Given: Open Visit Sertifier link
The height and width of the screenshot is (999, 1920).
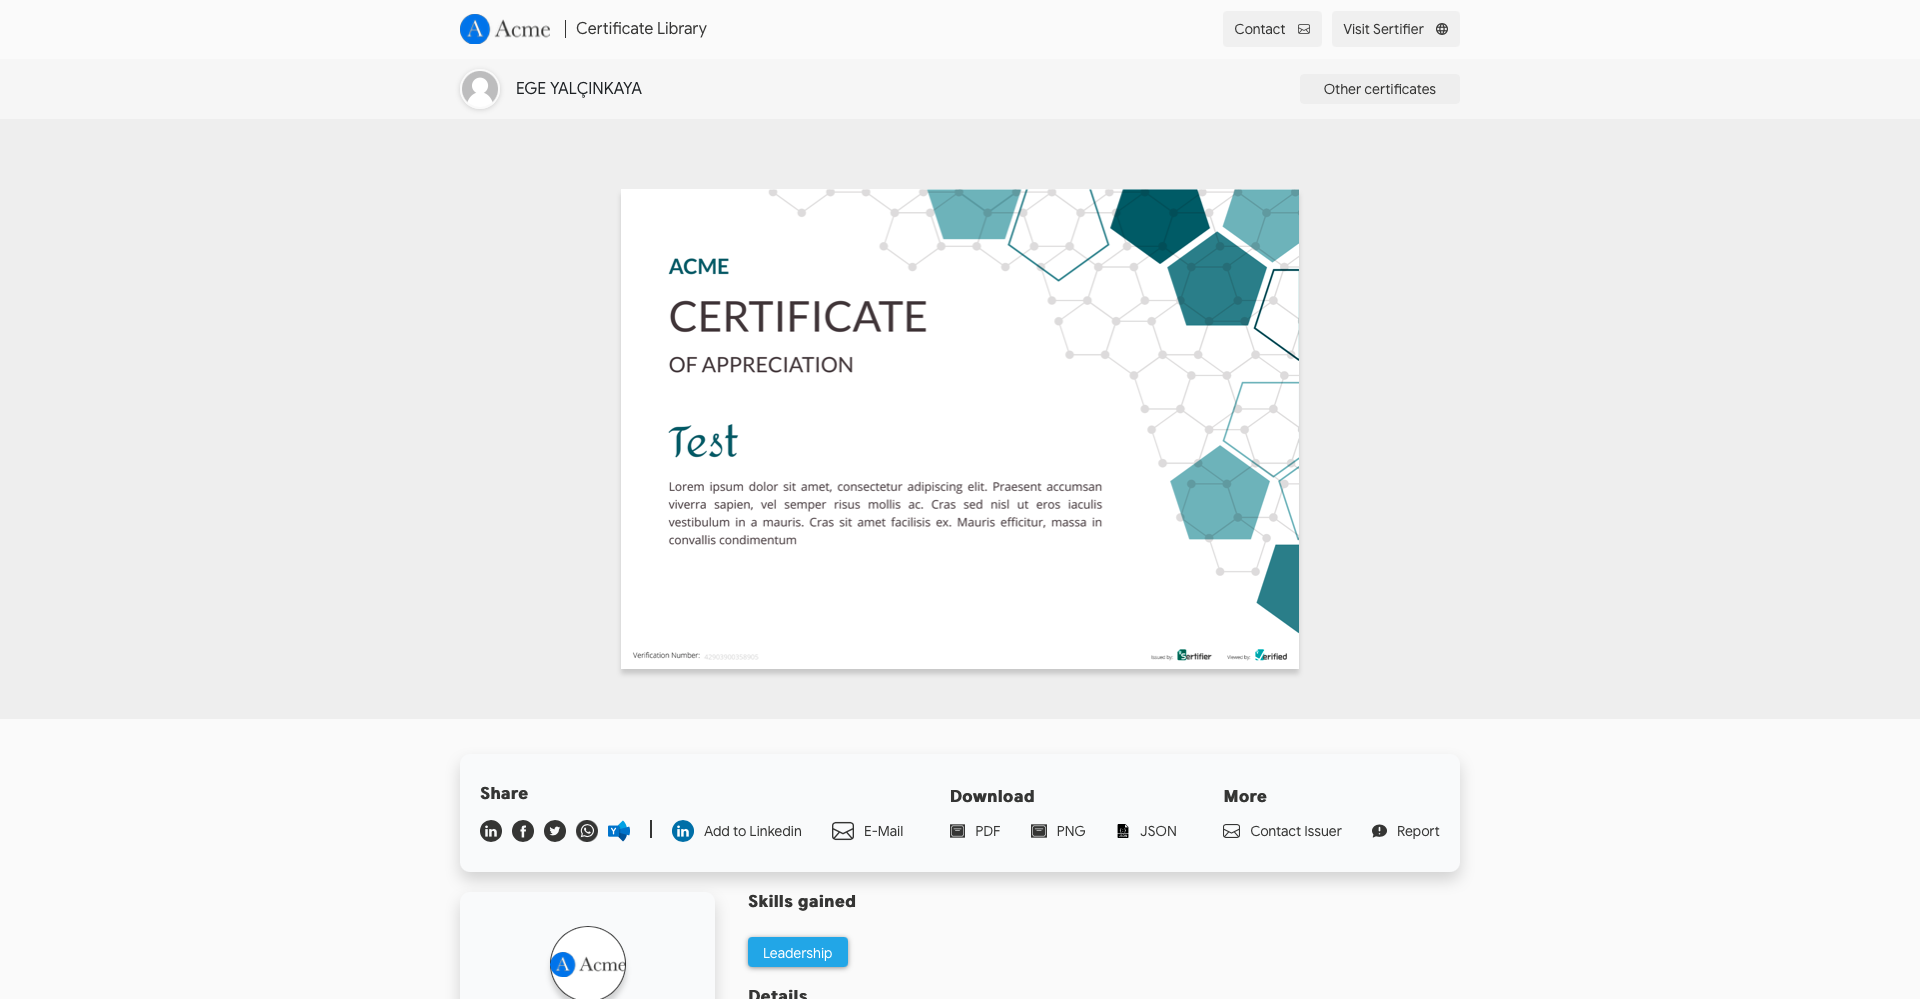Looking at the screenshot, I should pyautogui.click(x=1395, y=29).
